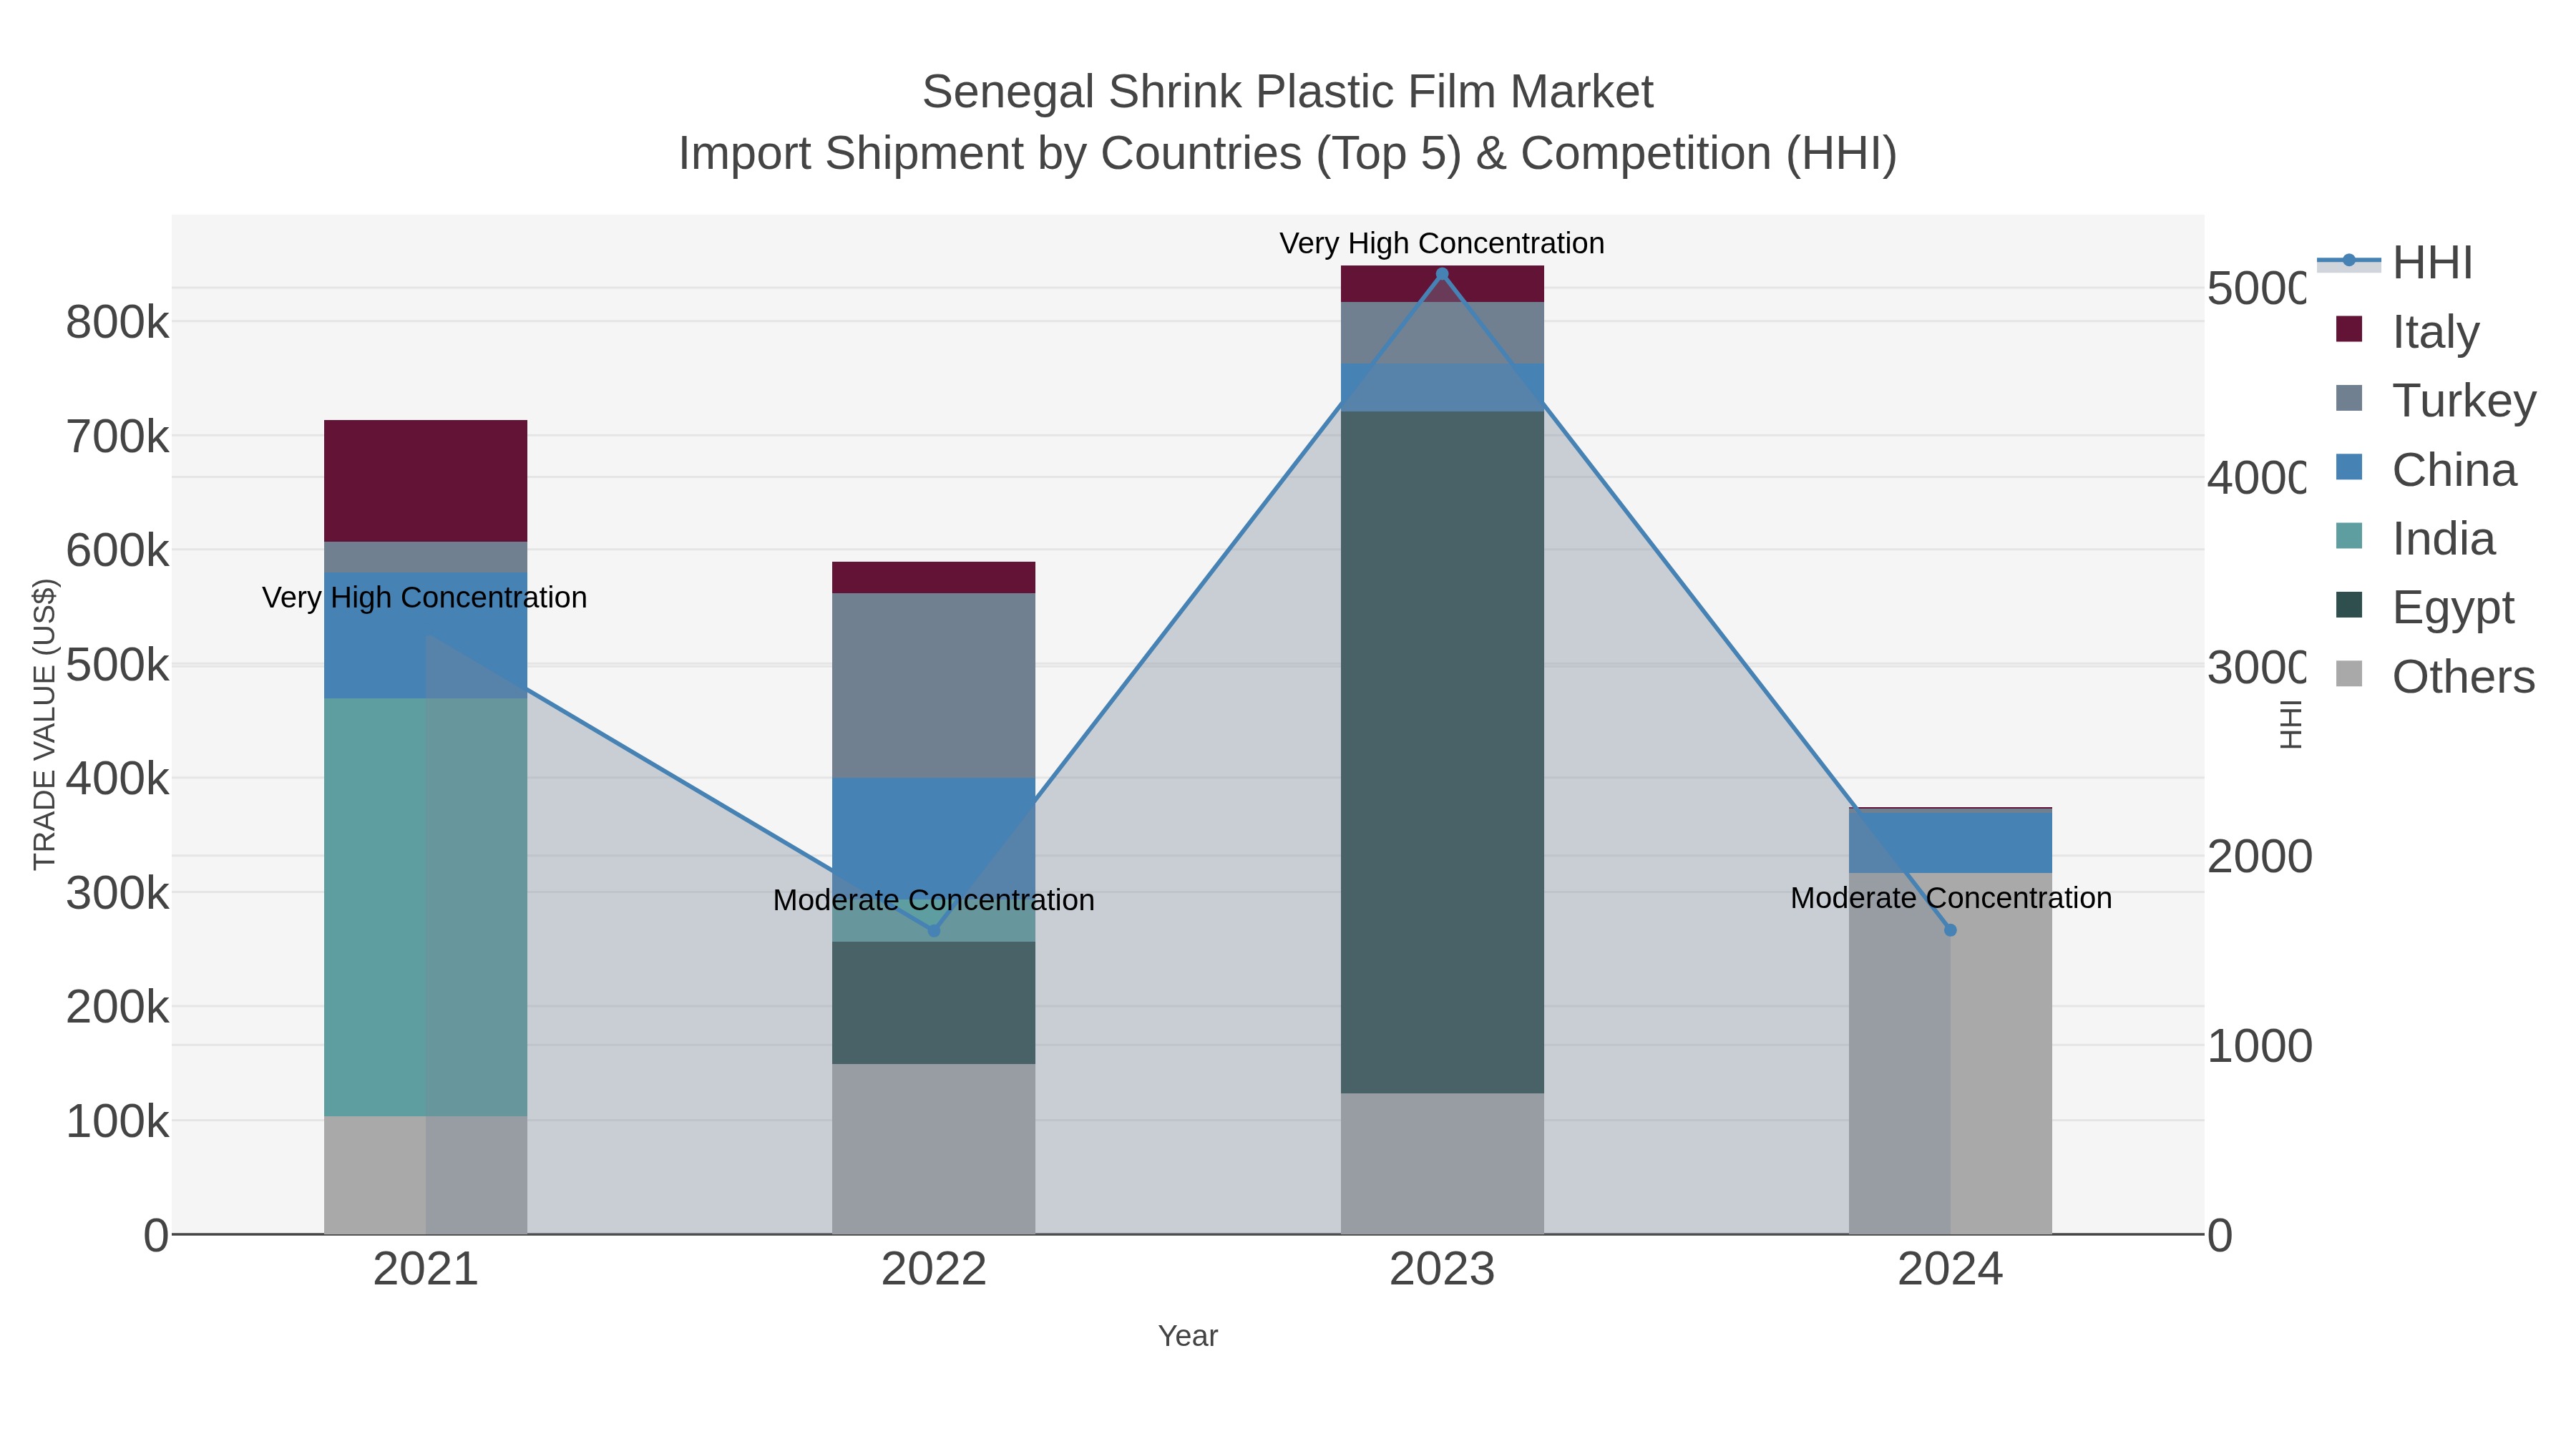Toggle the Egypt legend entry
The height and width of the screenshot is (1449, 2576).
[2425, 608]
